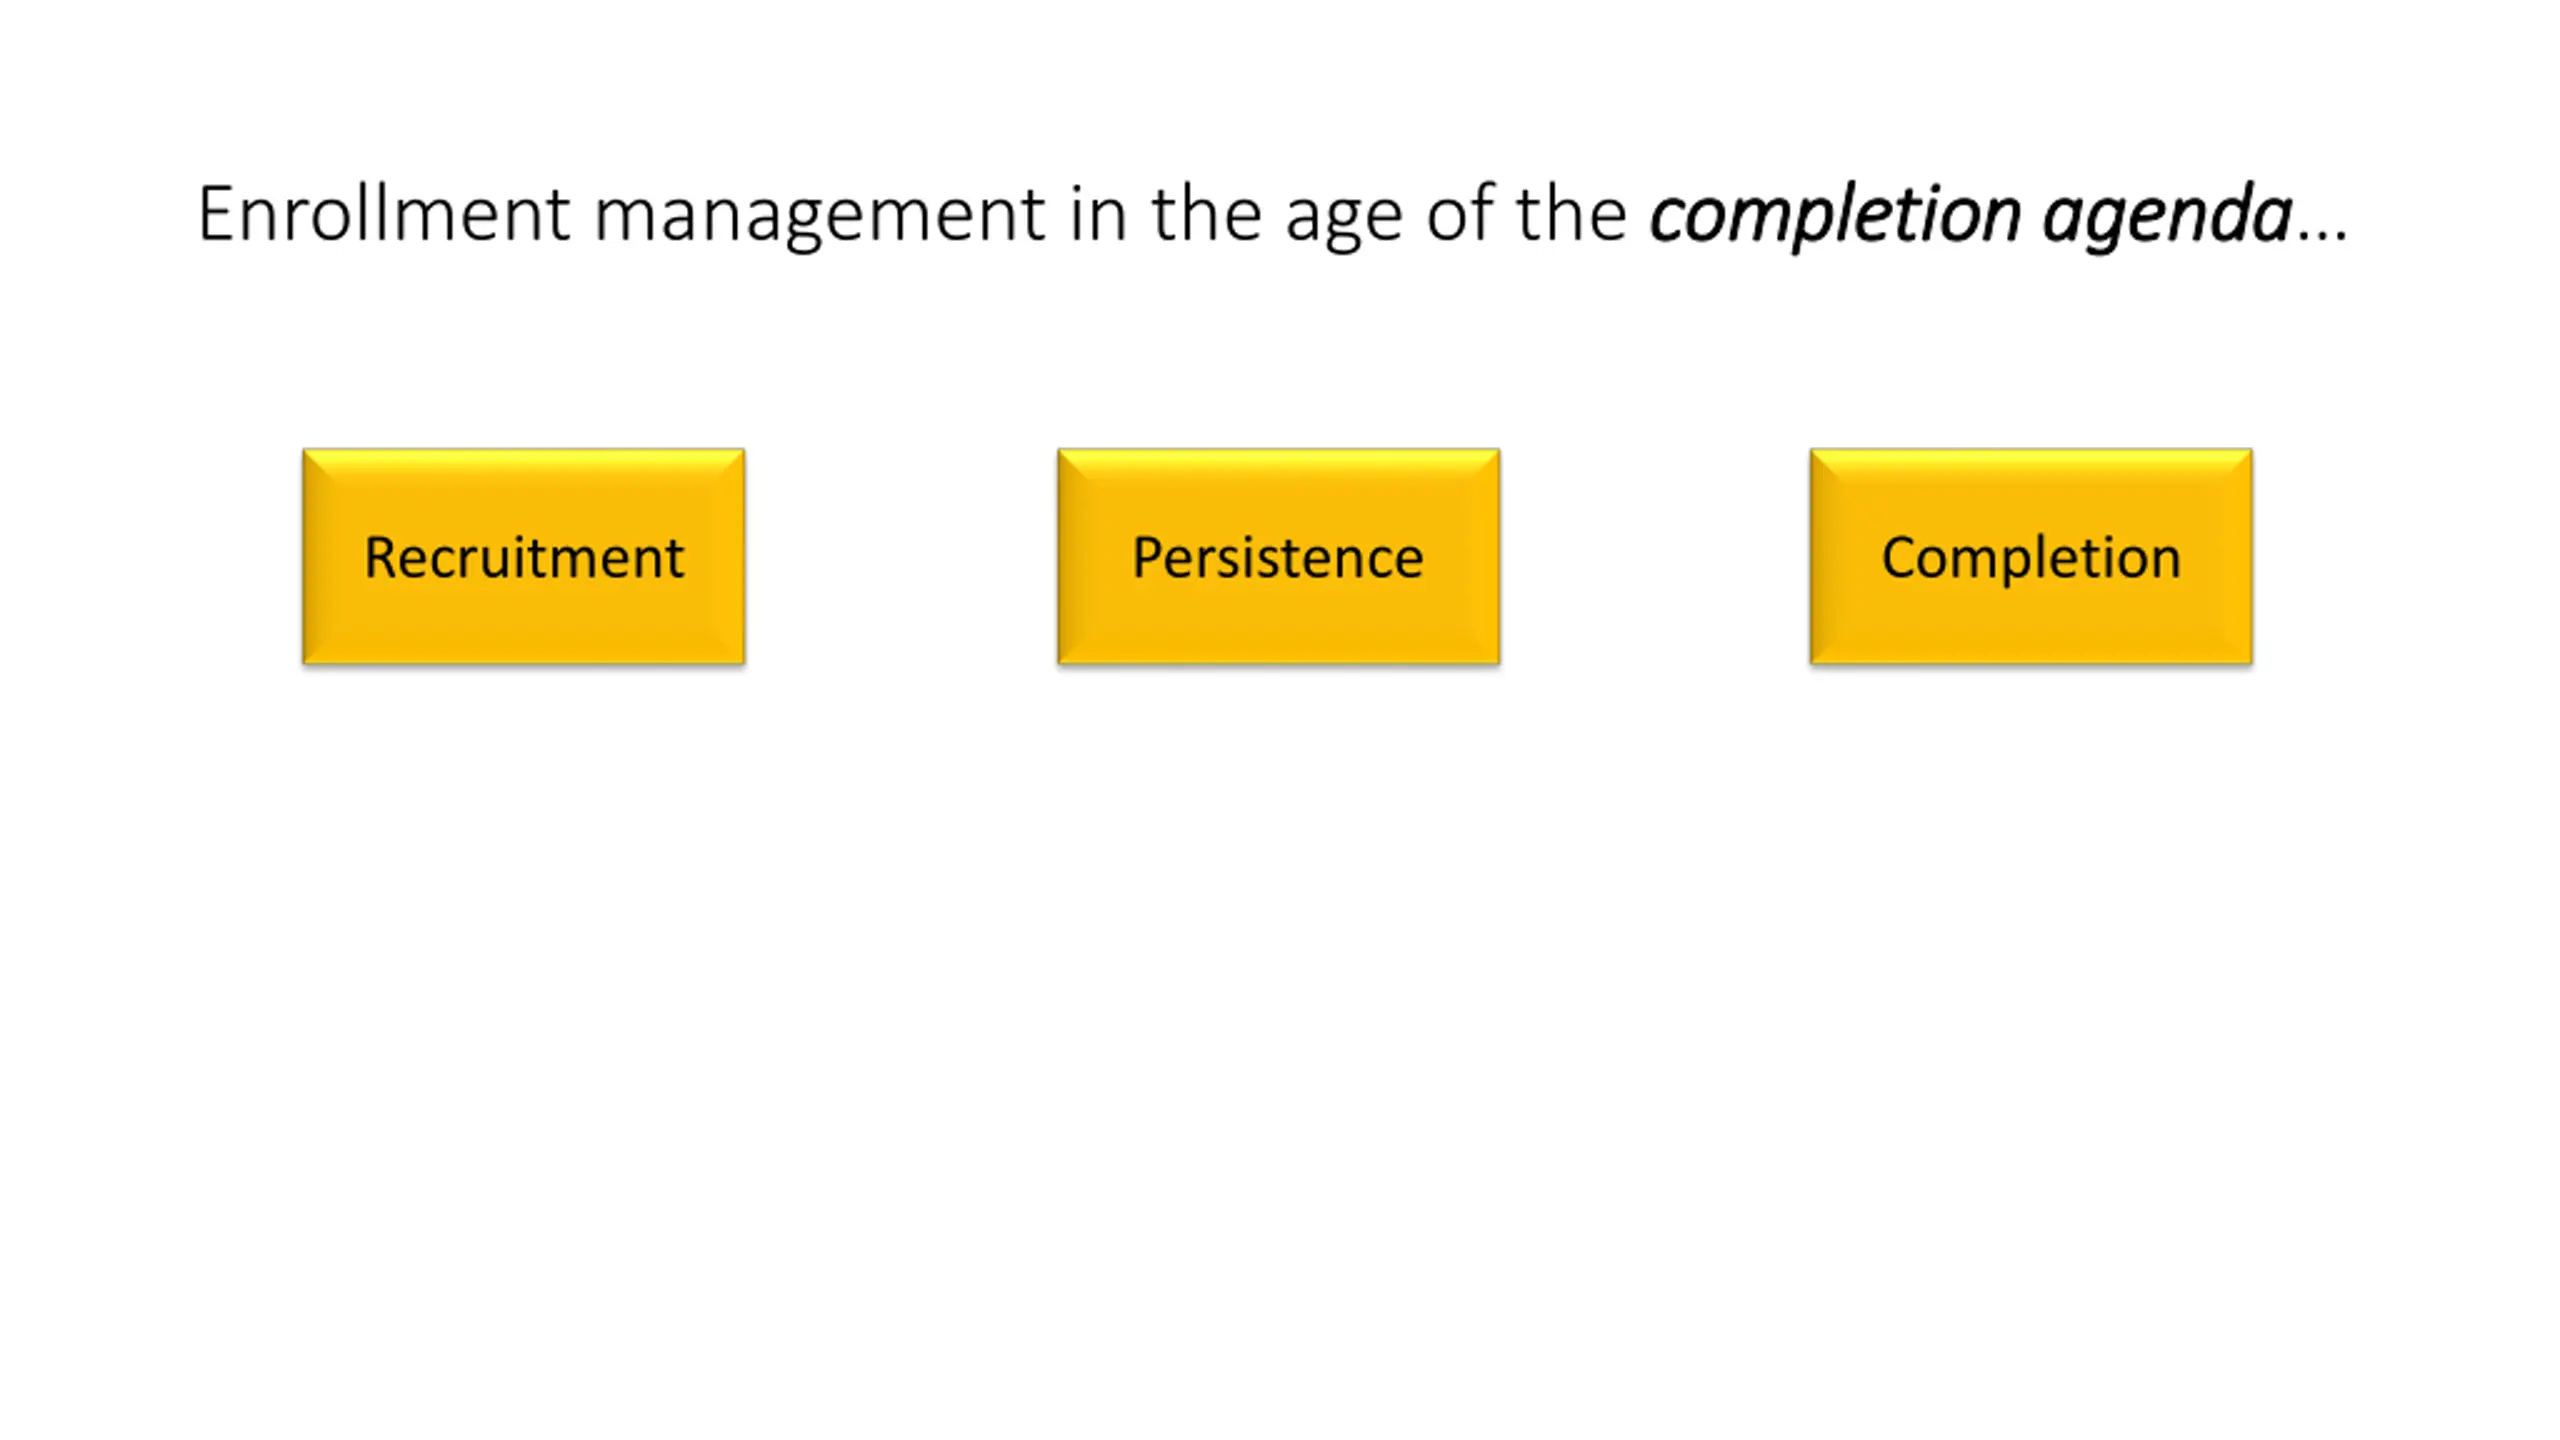Click the Completion label text

tap(2031, 559)
